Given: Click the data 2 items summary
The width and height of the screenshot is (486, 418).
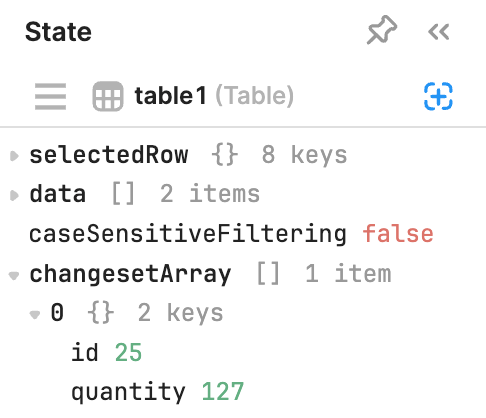Looking at the screenshot, I should click(x=185, y=194).
